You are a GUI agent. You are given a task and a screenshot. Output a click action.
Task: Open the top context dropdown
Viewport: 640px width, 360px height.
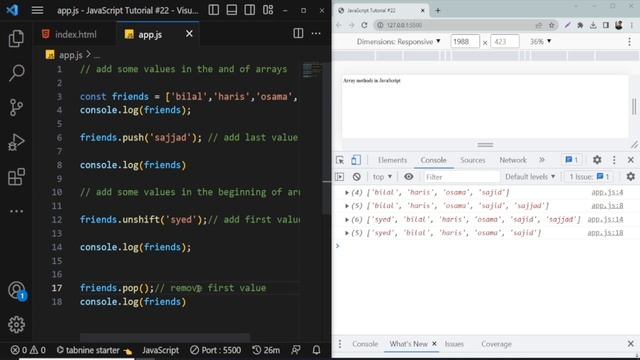click(382, 177)
